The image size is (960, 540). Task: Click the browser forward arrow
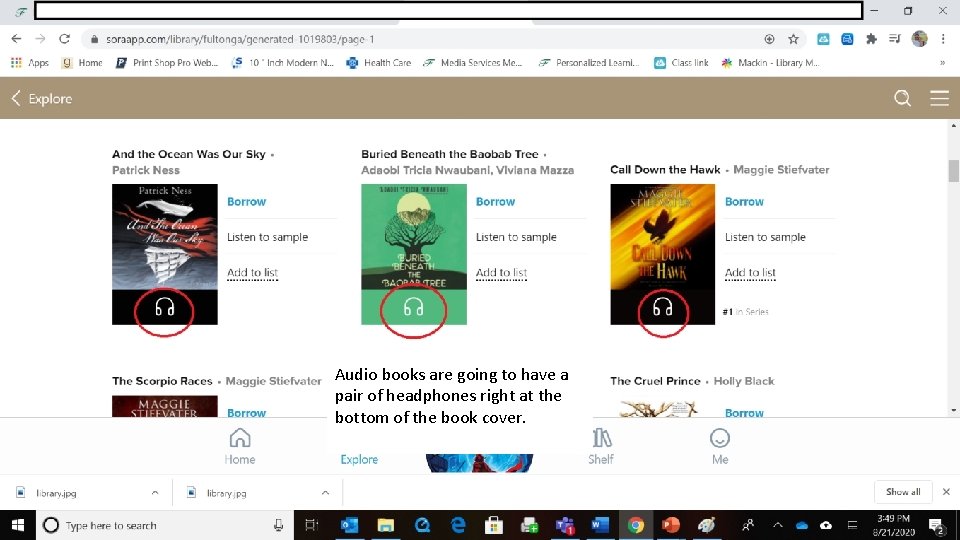click(40, 39)
